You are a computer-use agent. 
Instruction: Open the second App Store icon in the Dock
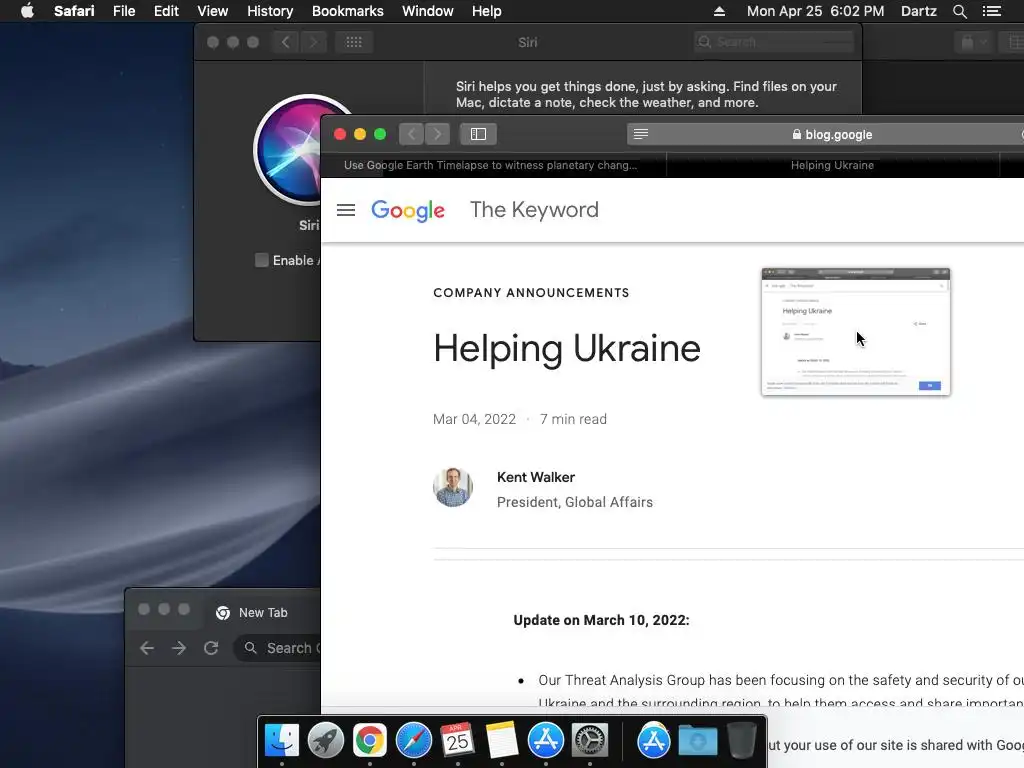(x=654, y=741)
